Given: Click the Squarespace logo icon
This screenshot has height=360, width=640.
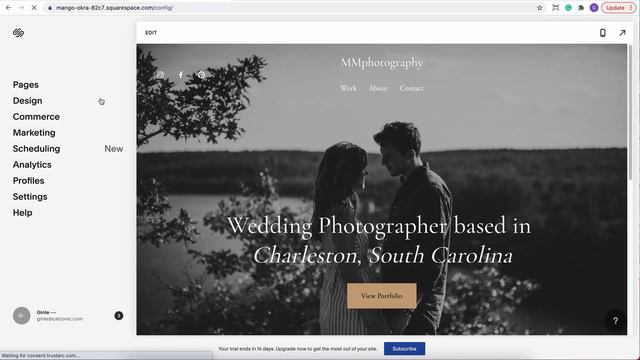Looking at the screenshot, I should tap(18, 33).
